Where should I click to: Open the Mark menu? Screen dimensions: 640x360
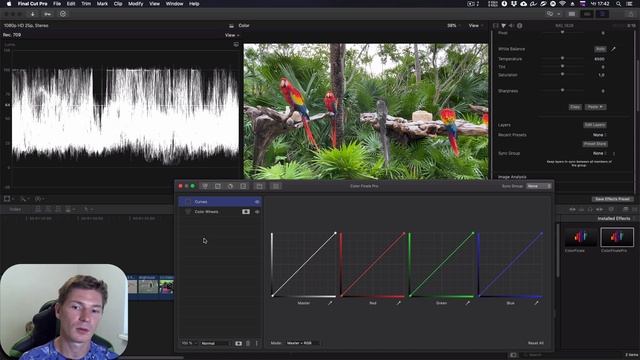pyautogui.click(x=102, y=4)
